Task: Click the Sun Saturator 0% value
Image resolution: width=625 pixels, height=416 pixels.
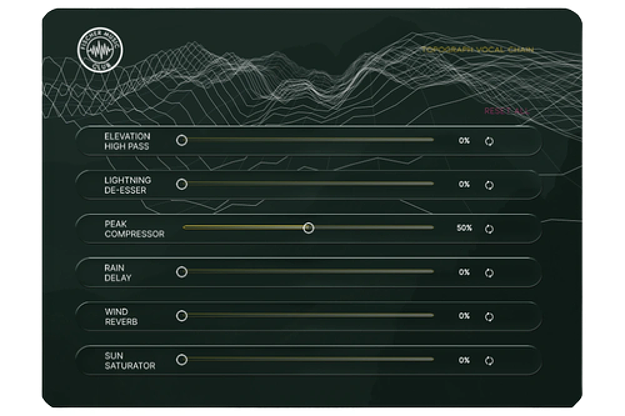Action: click(464, 360)
